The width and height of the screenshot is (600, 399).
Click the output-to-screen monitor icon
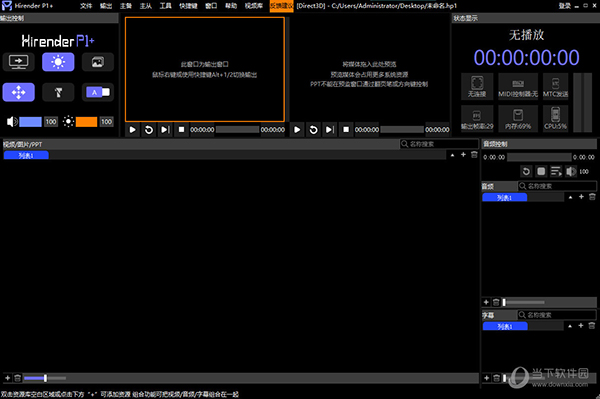(19, 62)
